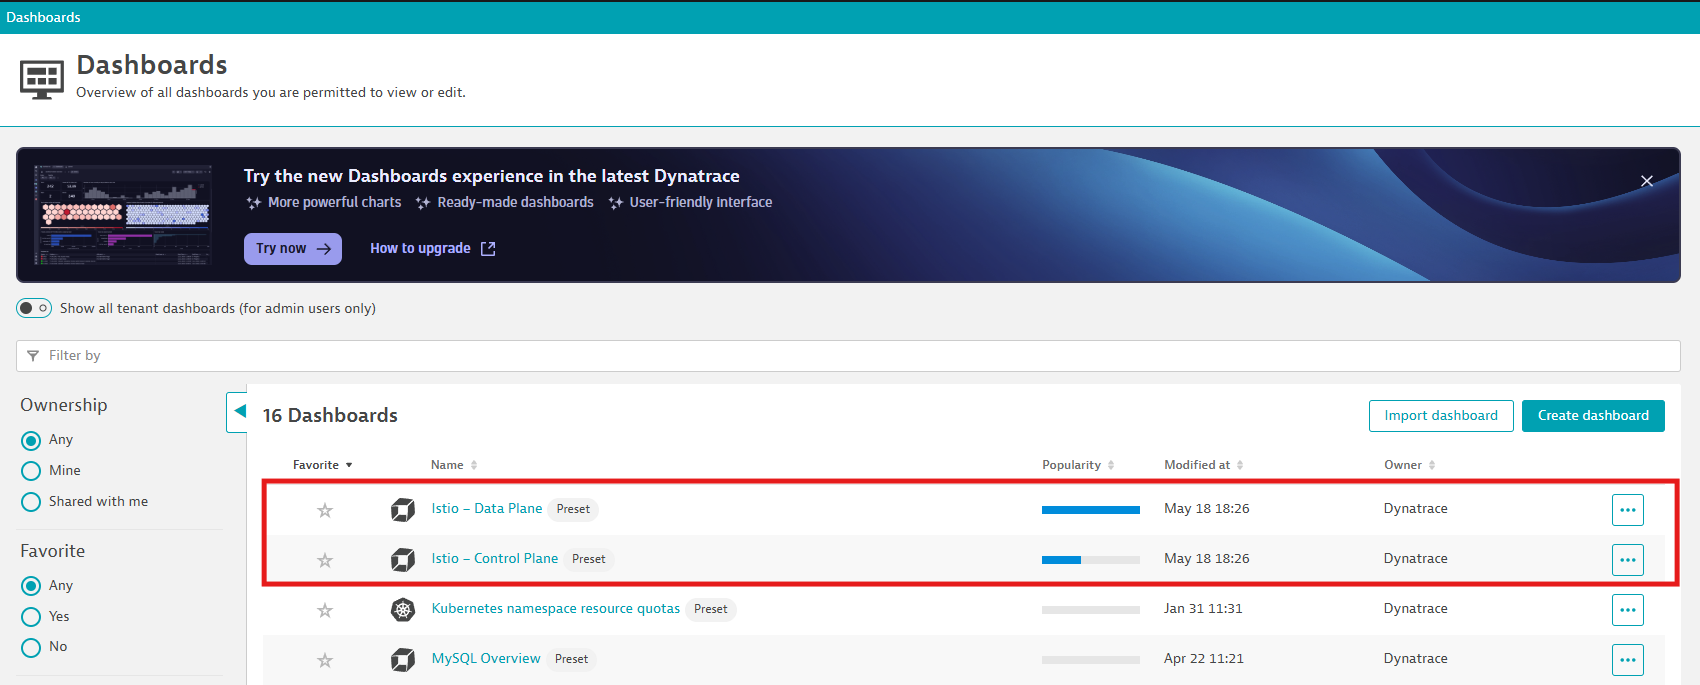Click Preset tag beside Kubernetes namespace resource quotas

(x=711, y=609)
